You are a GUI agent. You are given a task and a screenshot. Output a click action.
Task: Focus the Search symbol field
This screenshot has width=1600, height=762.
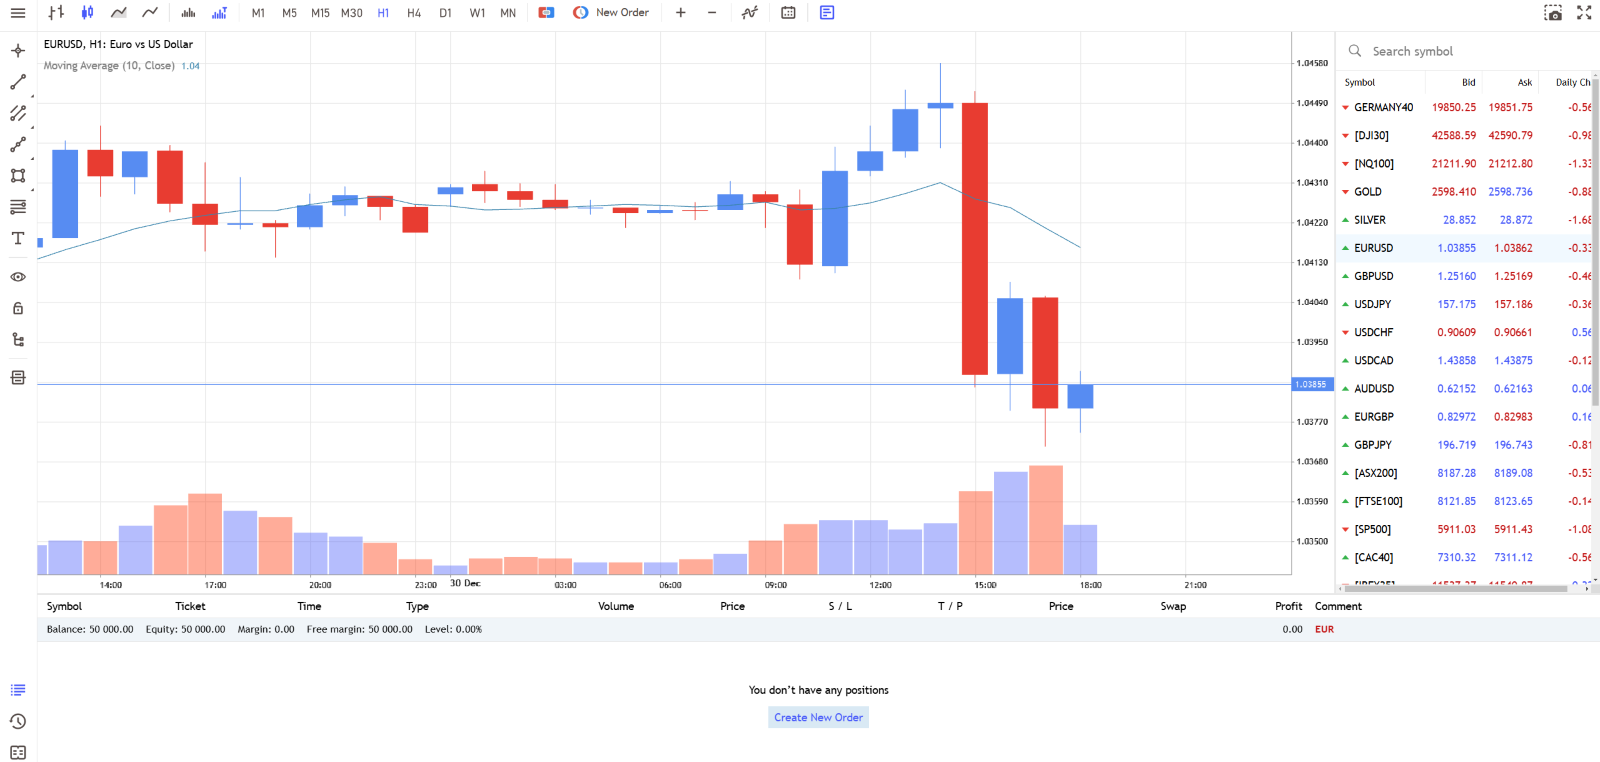(1470, 51)
